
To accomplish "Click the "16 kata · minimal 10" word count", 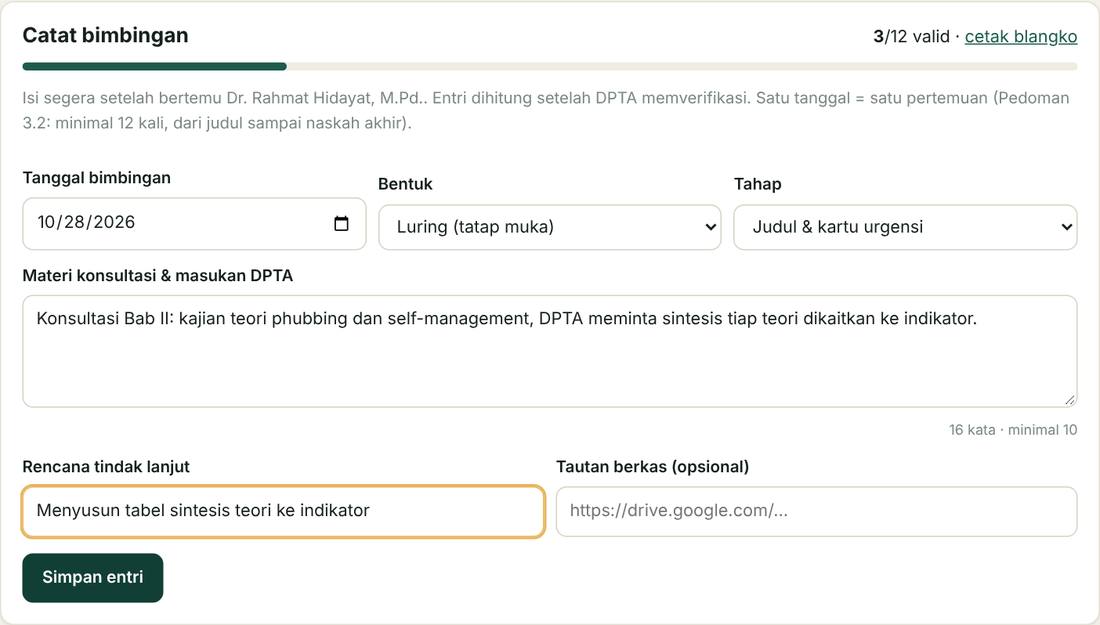I will coord(1013,429).
